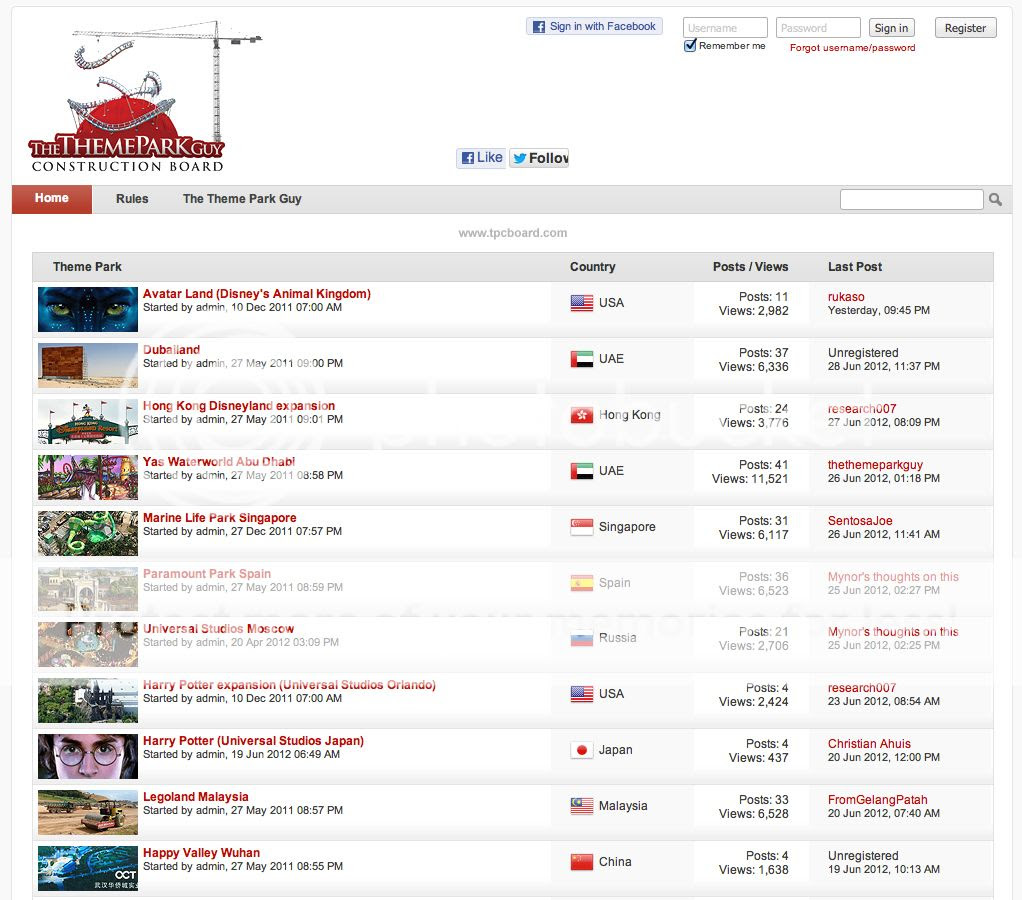Click the Dubailand thumbnail image
Viewport: 1022px width, 900px height.
(x=88, y=366)
